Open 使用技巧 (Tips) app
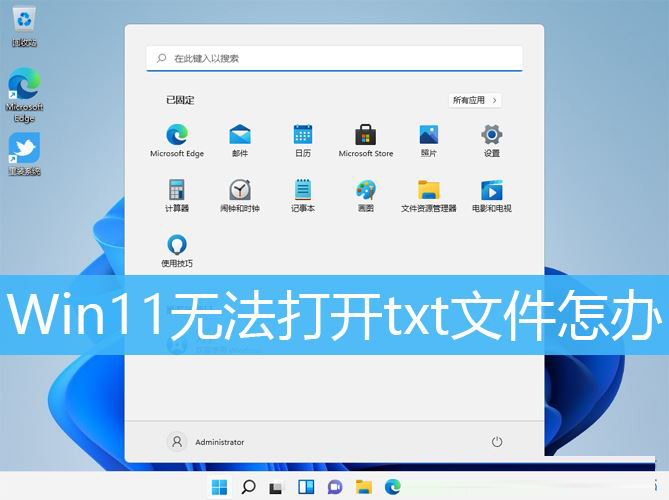Viewport: 669px width, 500px height. click(177, 250)
